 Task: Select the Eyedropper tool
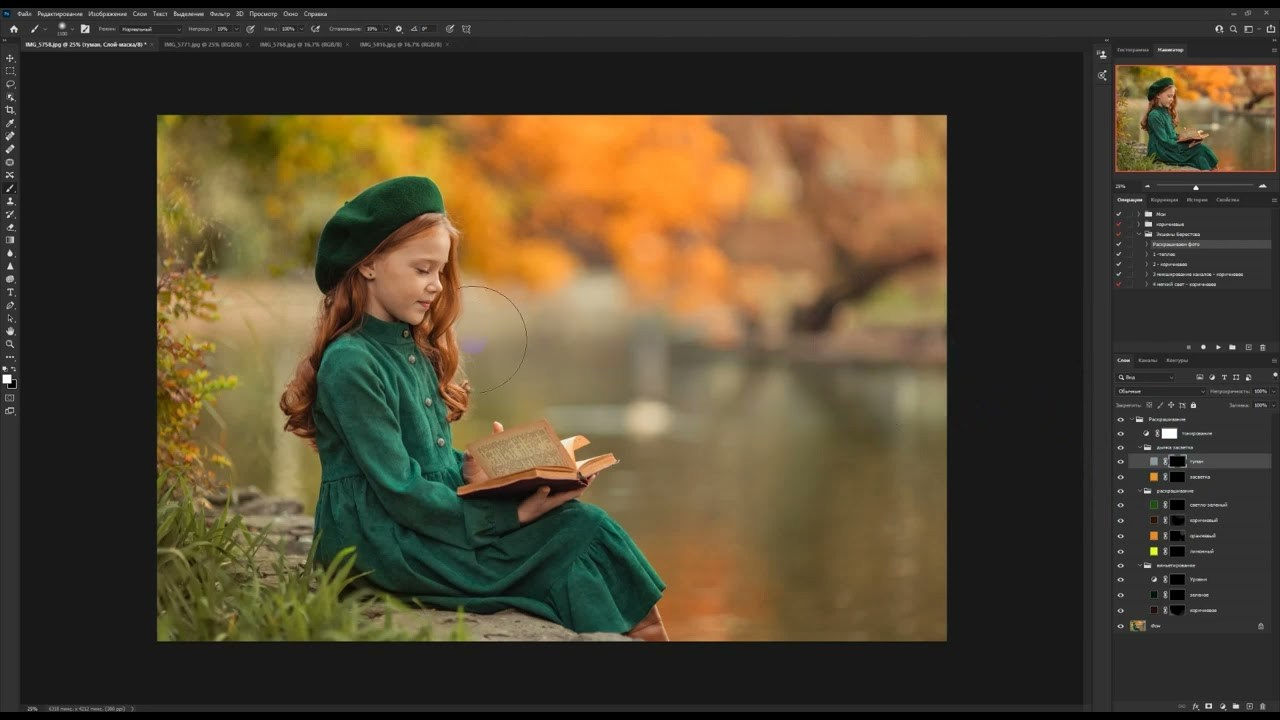tap(10, 123)
